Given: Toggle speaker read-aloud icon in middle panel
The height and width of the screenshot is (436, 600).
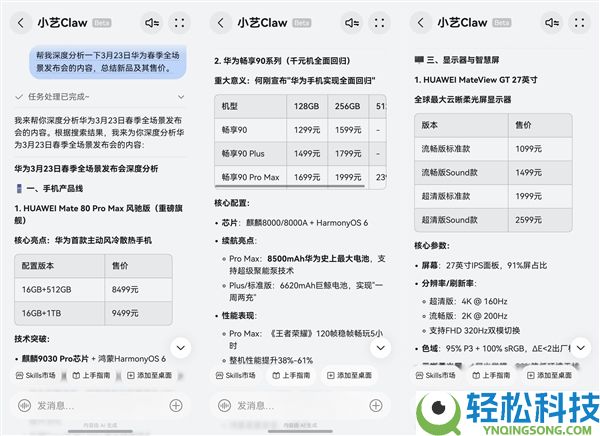Looking at the screenshot, I should click(352, 23).
